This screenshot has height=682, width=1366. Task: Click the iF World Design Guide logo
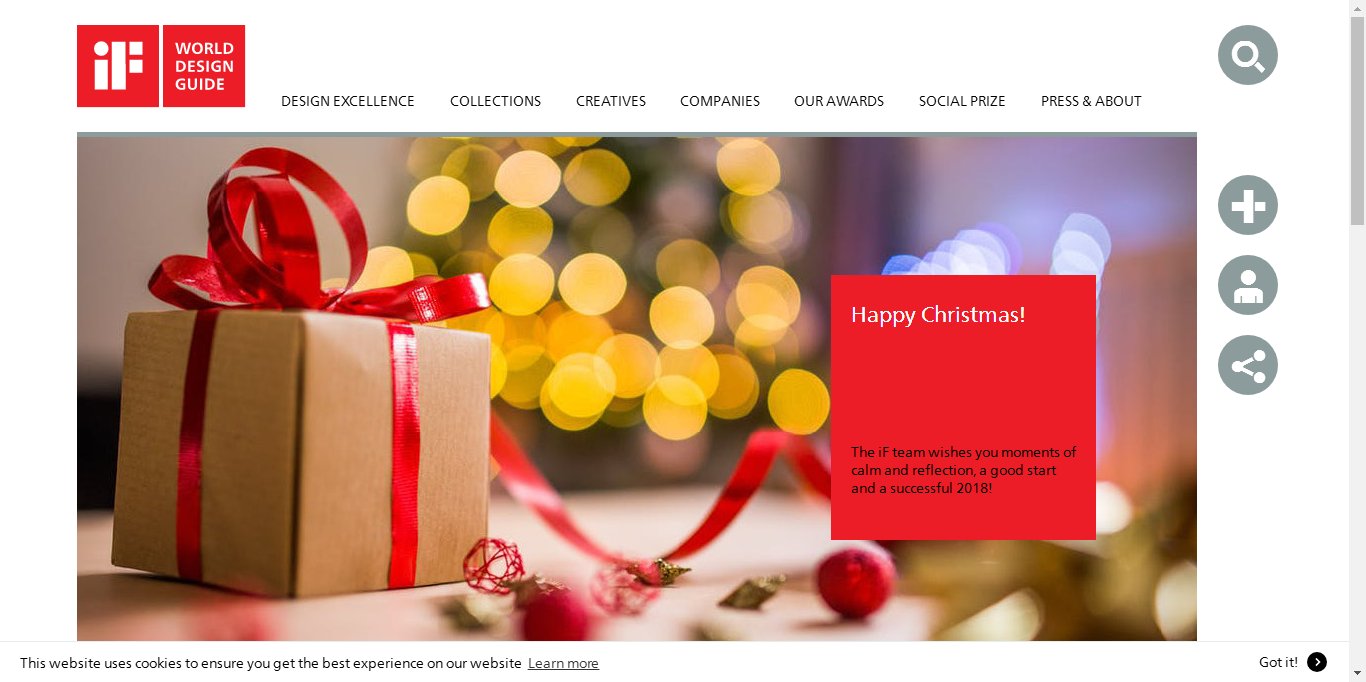[x=161, y=66]
